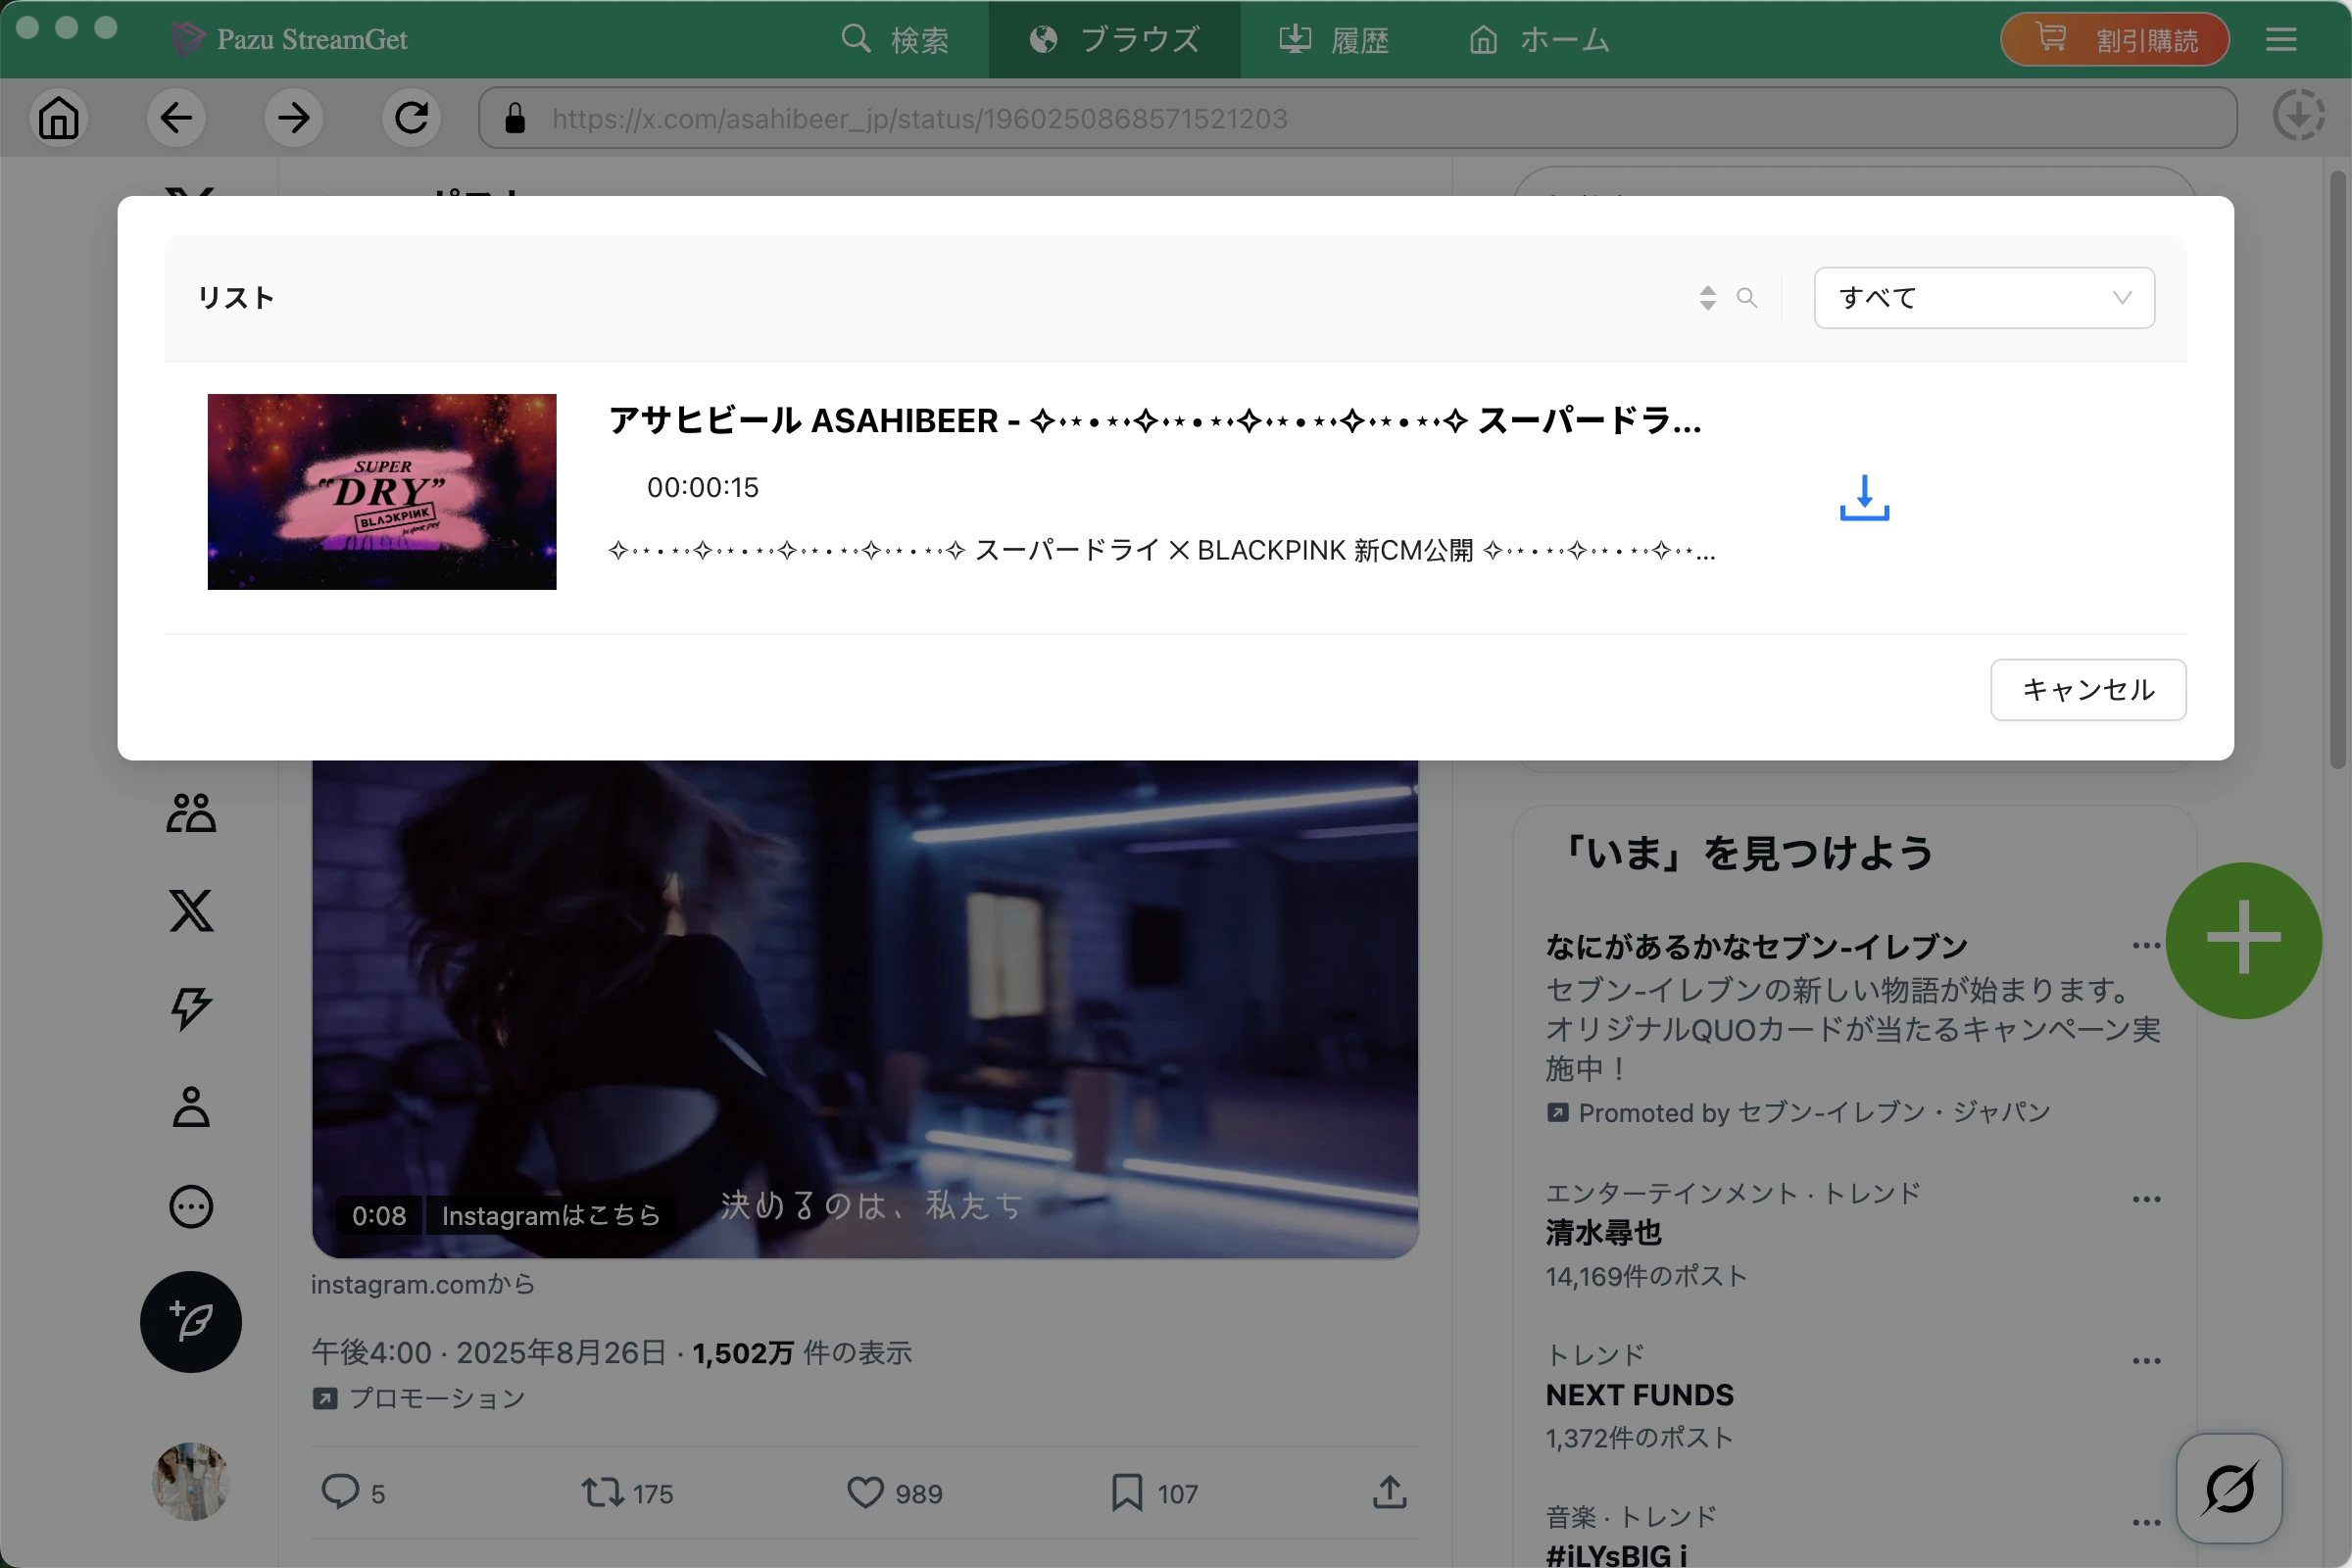The width and height of the screenshot is (2352, 1568).
Task: Open the 清水尋也 trend
Action: [x=1604, y=1233]
